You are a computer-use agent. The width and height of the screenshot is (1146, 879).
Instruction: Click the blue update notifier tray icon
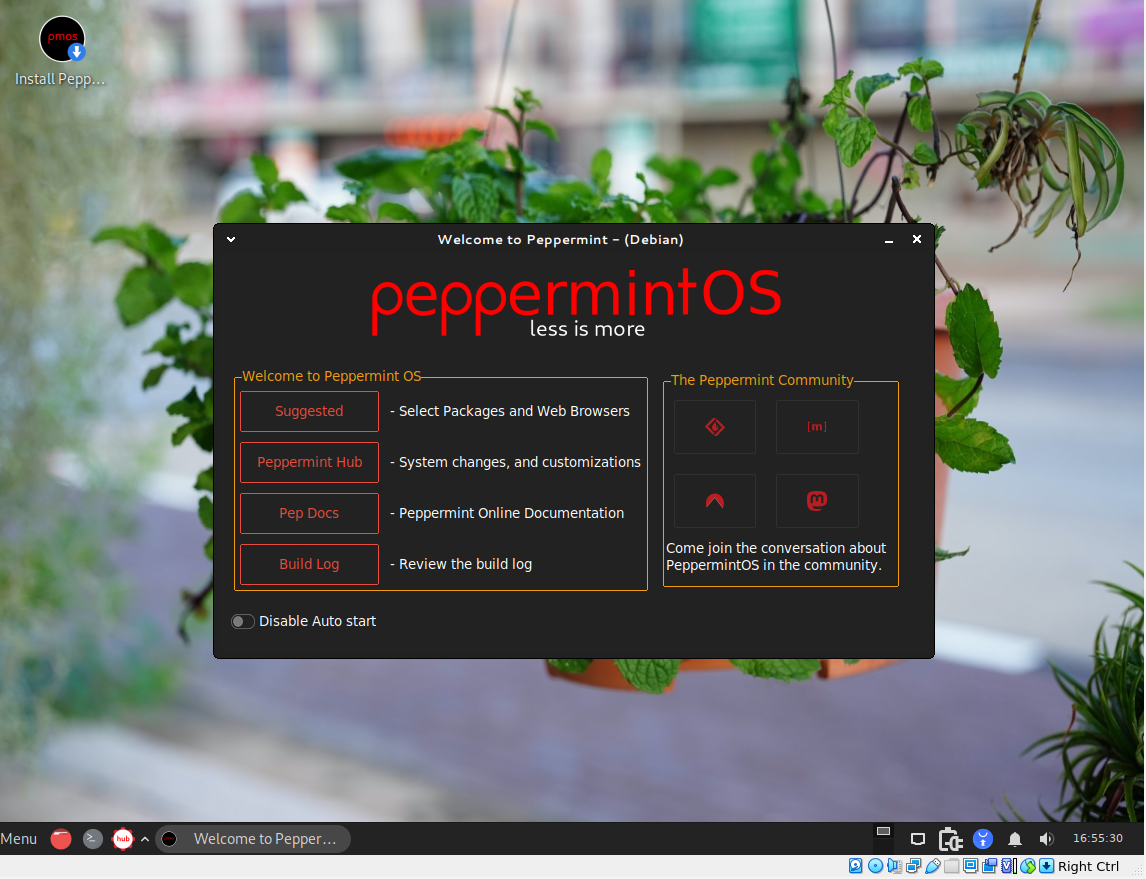(x=983, y=839)
